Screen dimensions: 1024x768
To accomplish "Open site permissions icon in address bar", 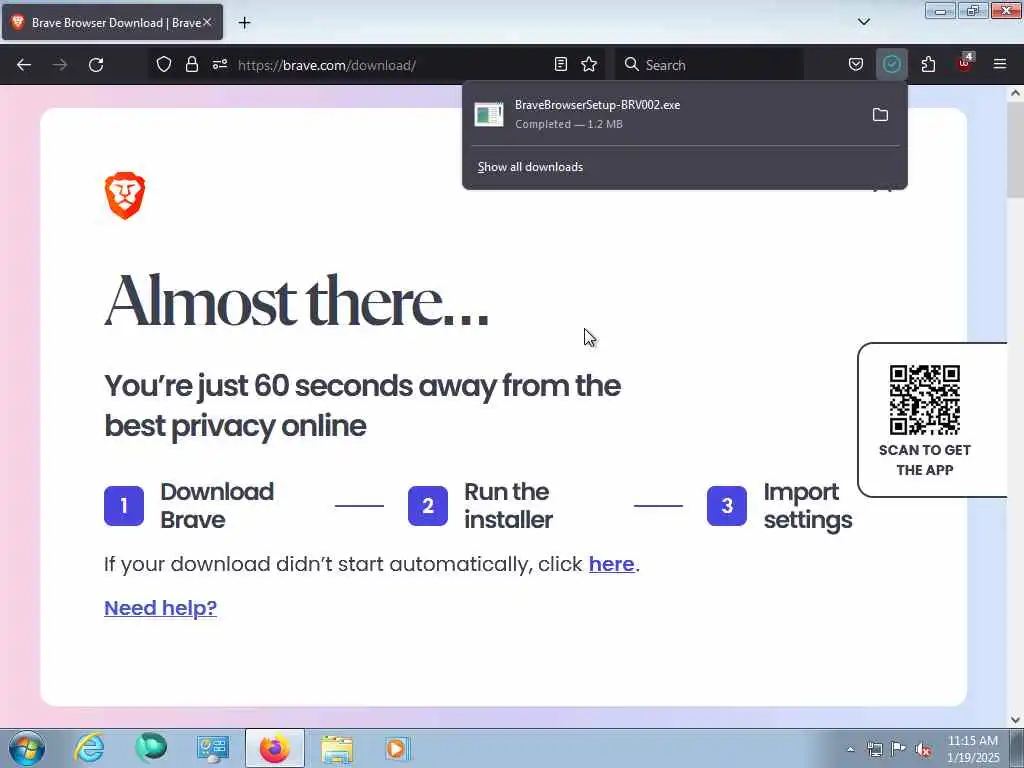I will tap(219, 64).
